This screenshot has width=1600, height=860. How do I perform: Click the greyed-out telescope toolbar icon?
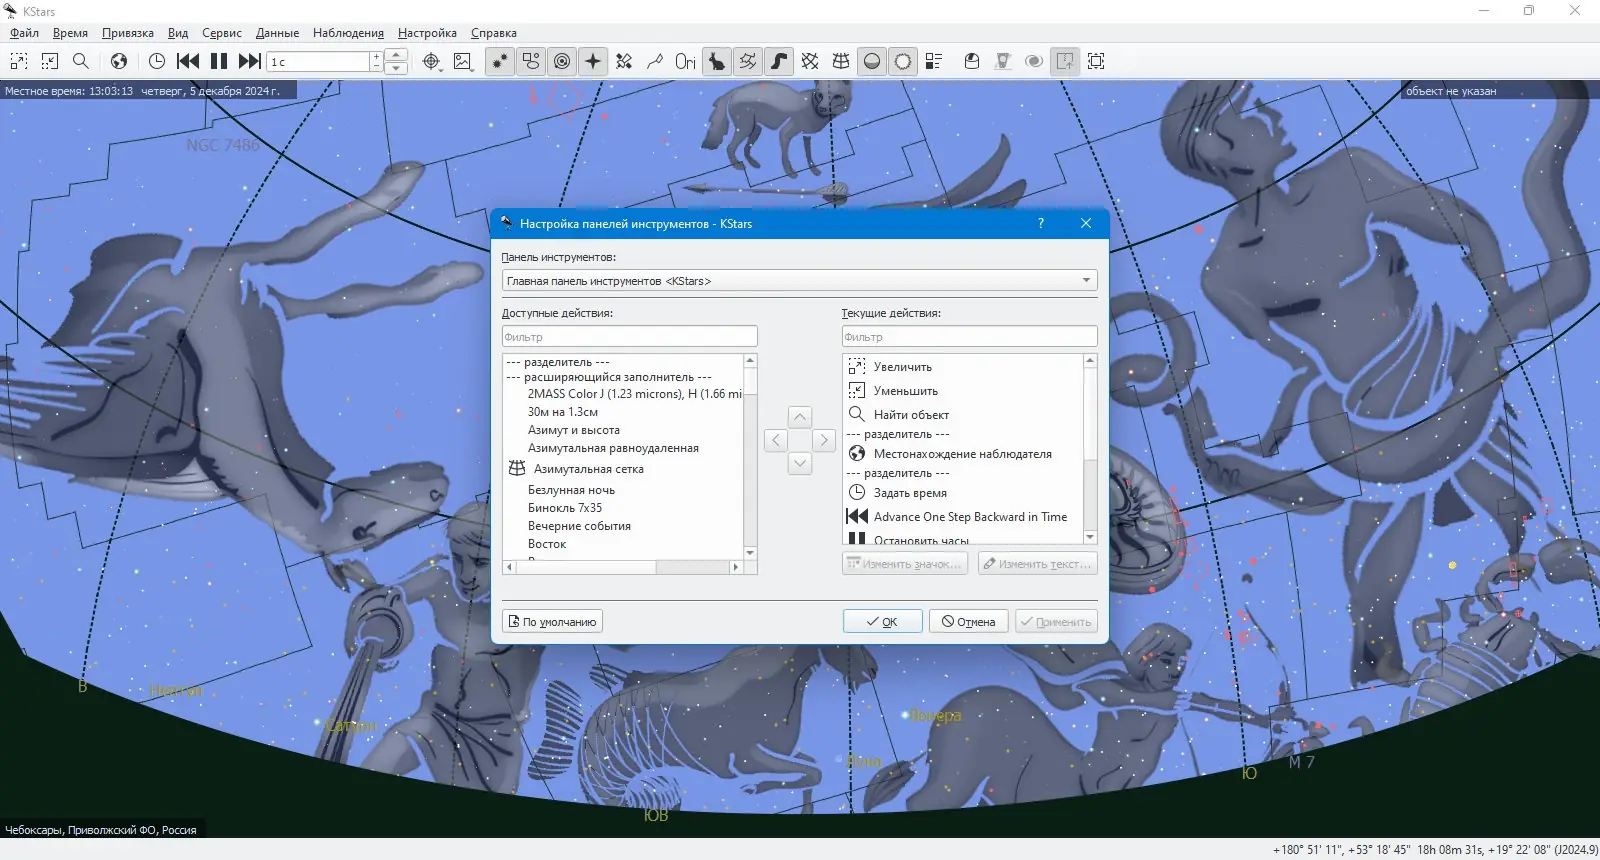point(1003,61)
